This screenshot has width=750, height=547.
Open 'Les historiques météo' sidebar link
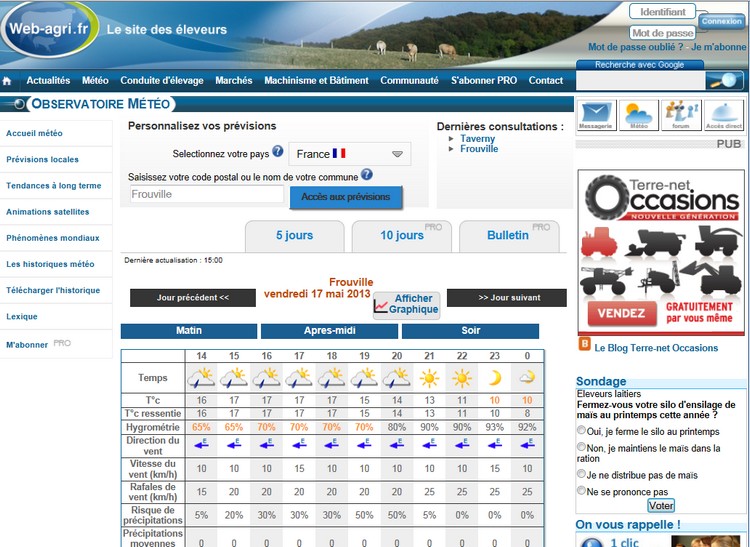(x=50, y=264)
